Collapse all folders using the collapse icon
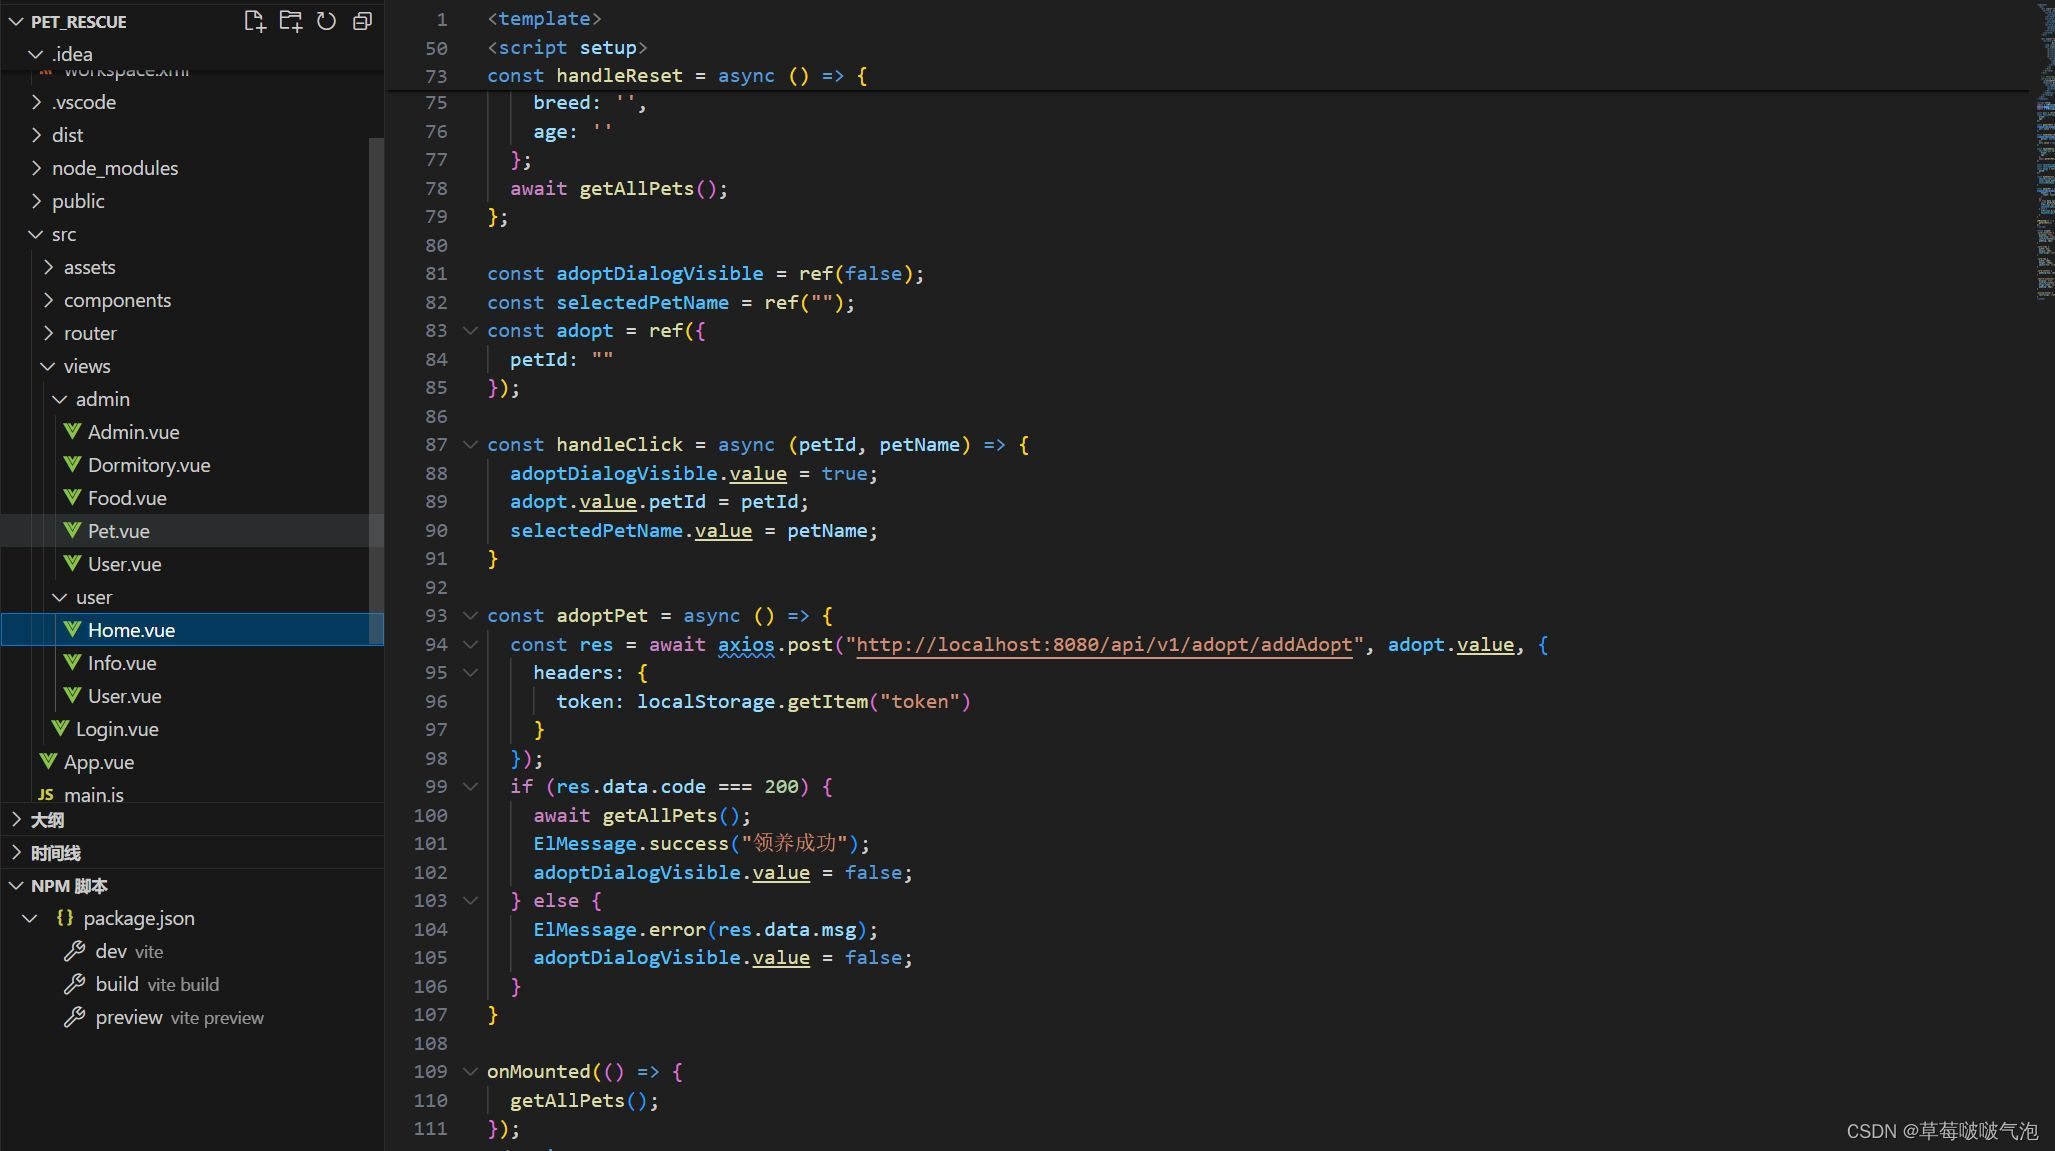The height and width of the screenshot is (1151, 2055). [362, 21]
